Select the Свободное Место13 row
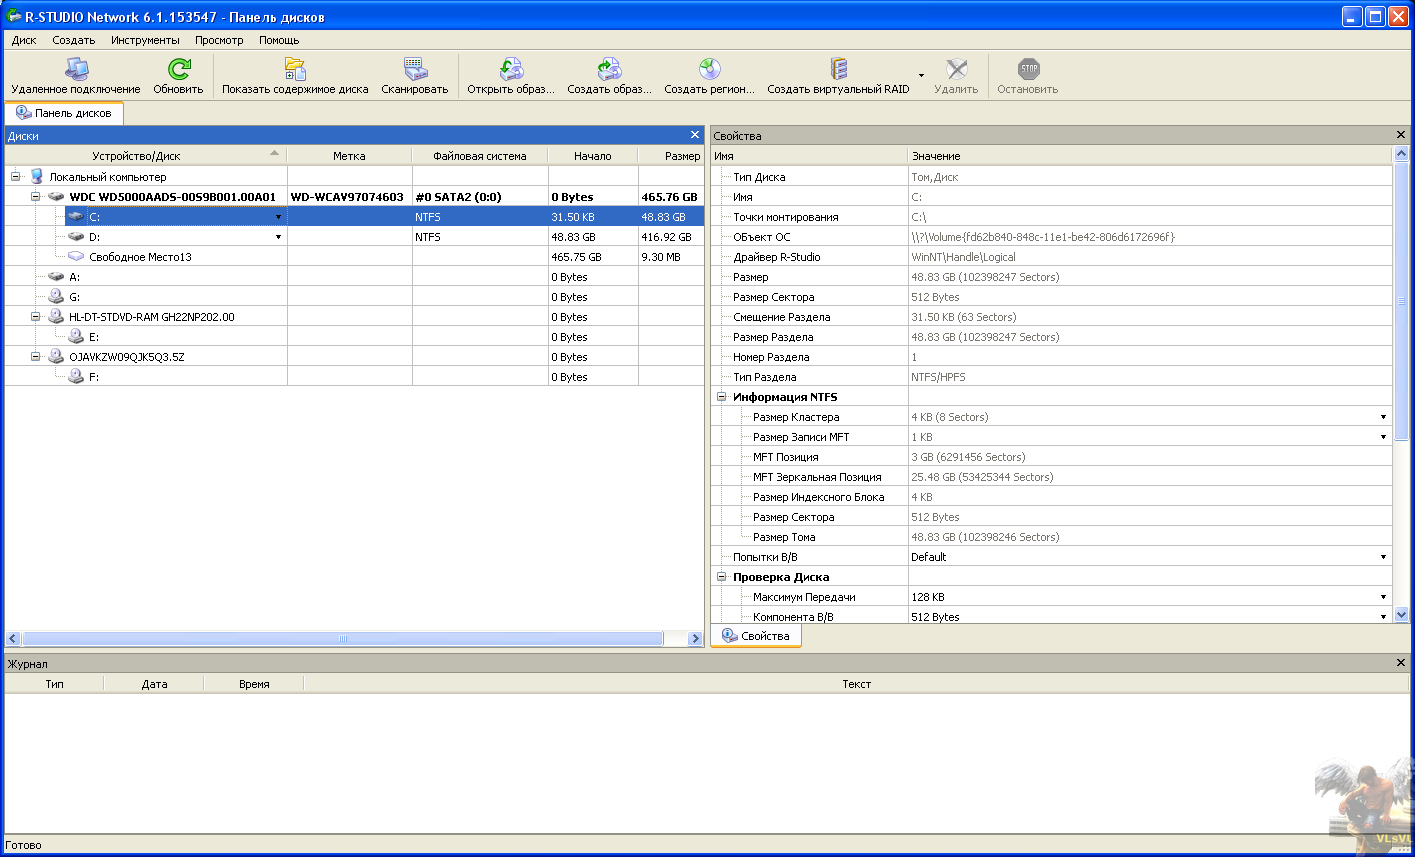 click(355, 257)
